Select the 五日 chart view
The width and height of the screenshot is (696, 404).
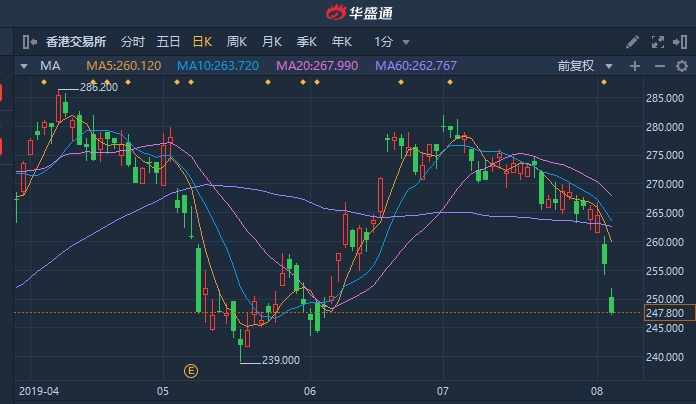[x=167, y=42]
